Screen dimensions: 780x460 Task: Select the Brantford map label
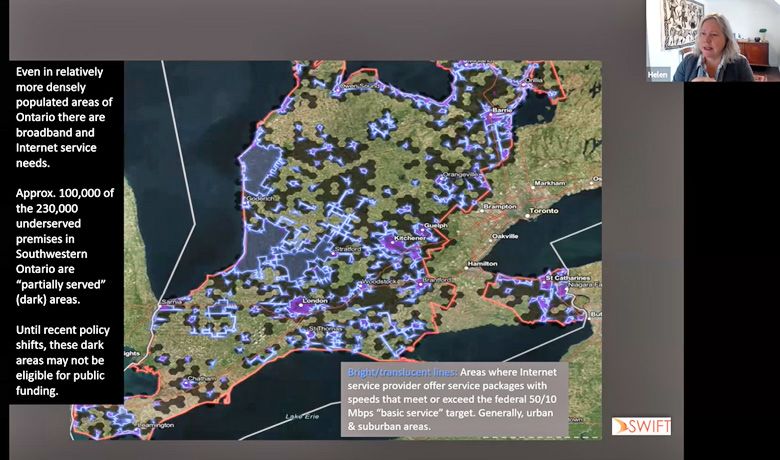point(437,280)
